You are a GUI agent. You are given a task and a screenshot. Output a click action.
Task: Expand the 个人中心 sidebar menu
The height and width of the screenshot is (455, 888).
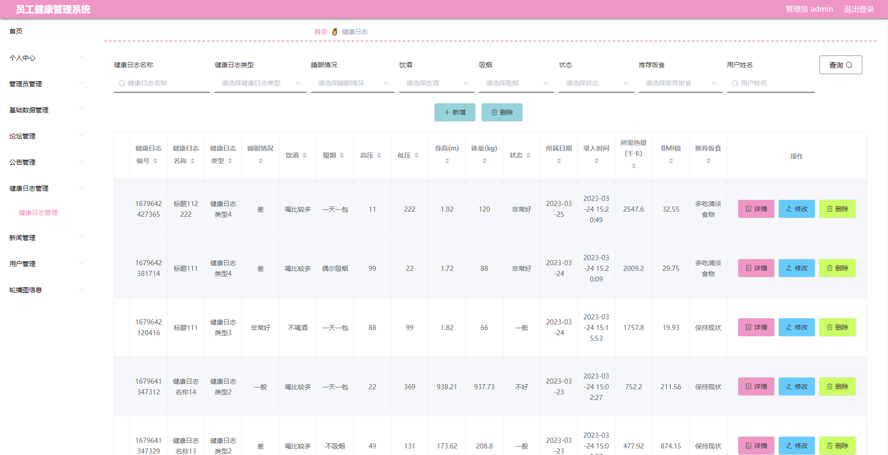pyautogui.click(x=47, y=58)
